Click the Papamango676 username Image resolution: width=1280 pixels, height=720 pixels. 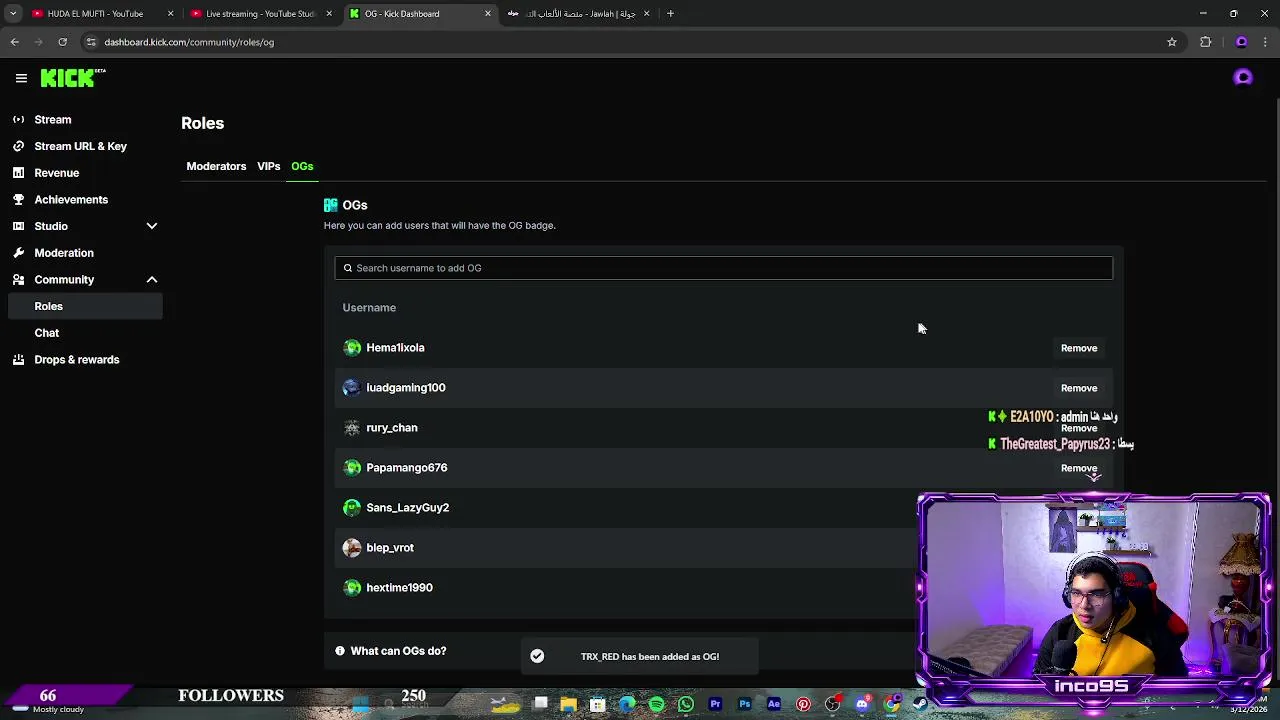(407, 468)
